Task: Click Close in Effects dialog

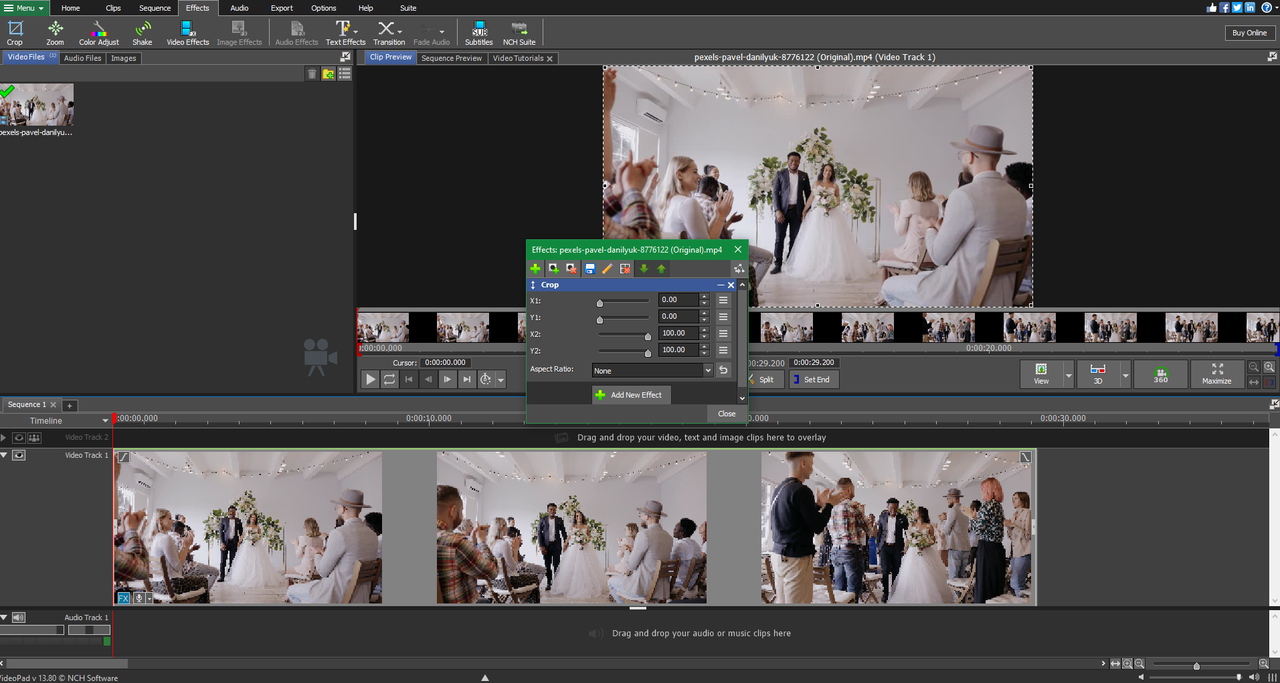Action: click(727, 413)
